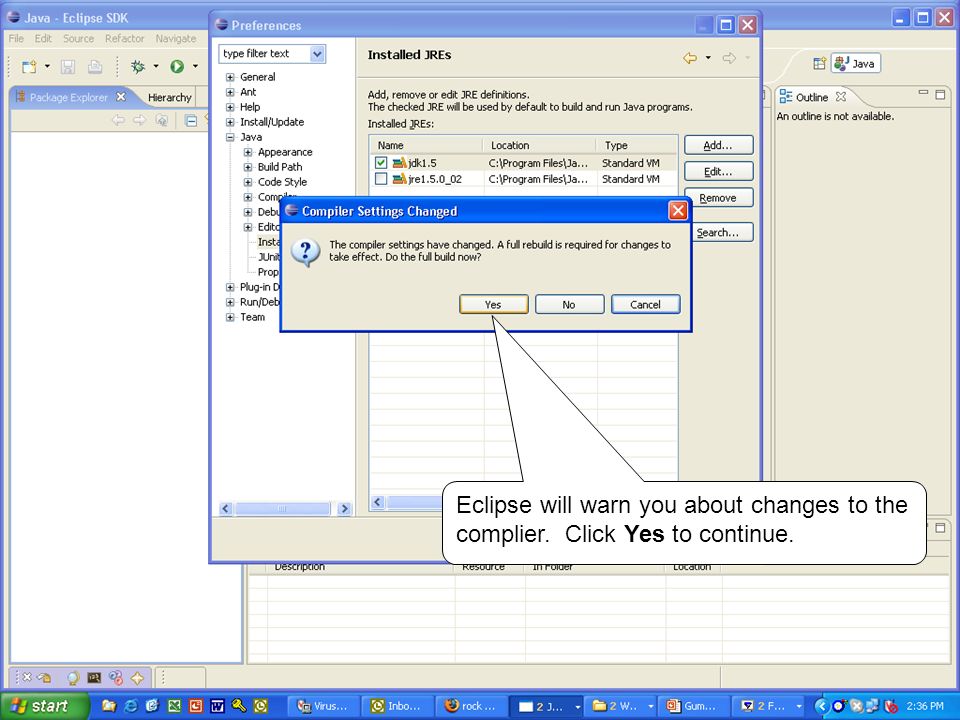Close the Outline view tab
The image size is (960, 720).
(x=841, y=97)
